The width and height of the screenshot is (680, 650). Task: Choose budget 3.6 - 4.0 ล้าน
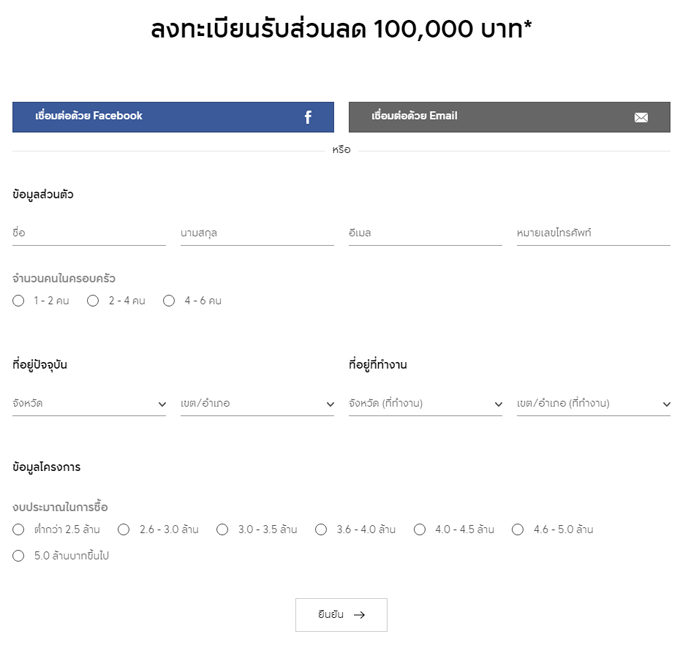click(x=321, y=529)
